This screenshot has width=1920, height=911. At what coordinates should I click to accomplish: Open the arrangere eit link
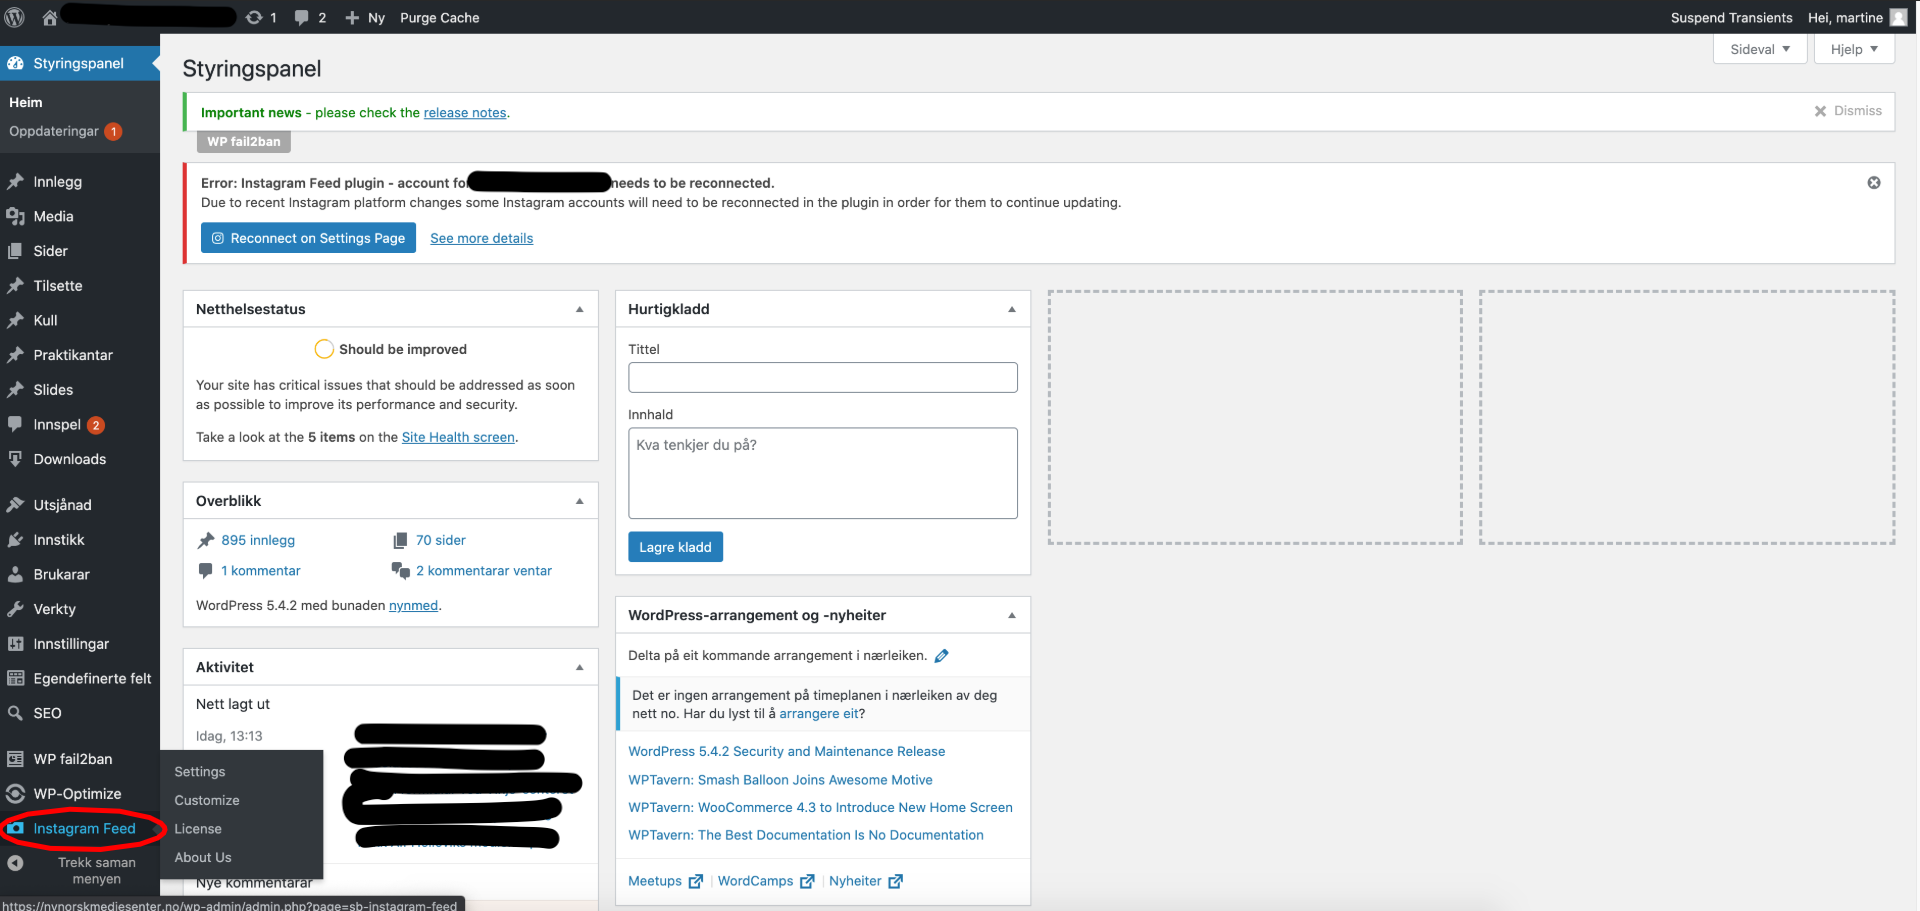pyautogui.click(x=818, y=713)
